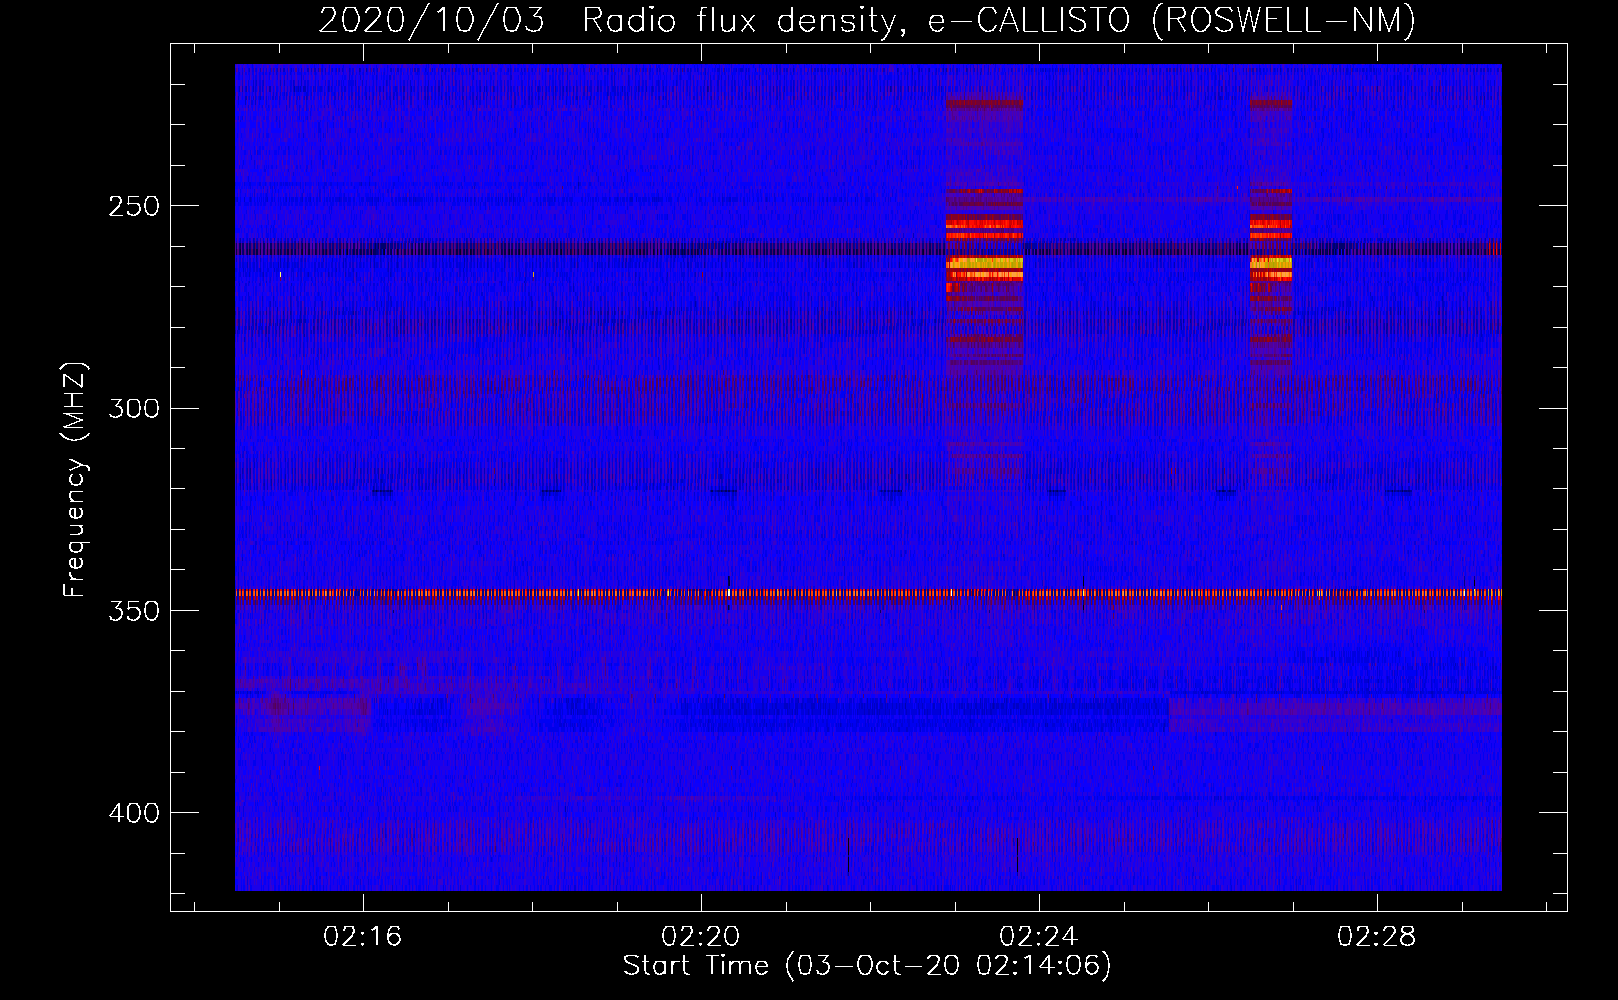Click the 'Start Time (03-Oct-20 02:14:06)' label
1618x1000 pixels.
[x=867, y=965]
